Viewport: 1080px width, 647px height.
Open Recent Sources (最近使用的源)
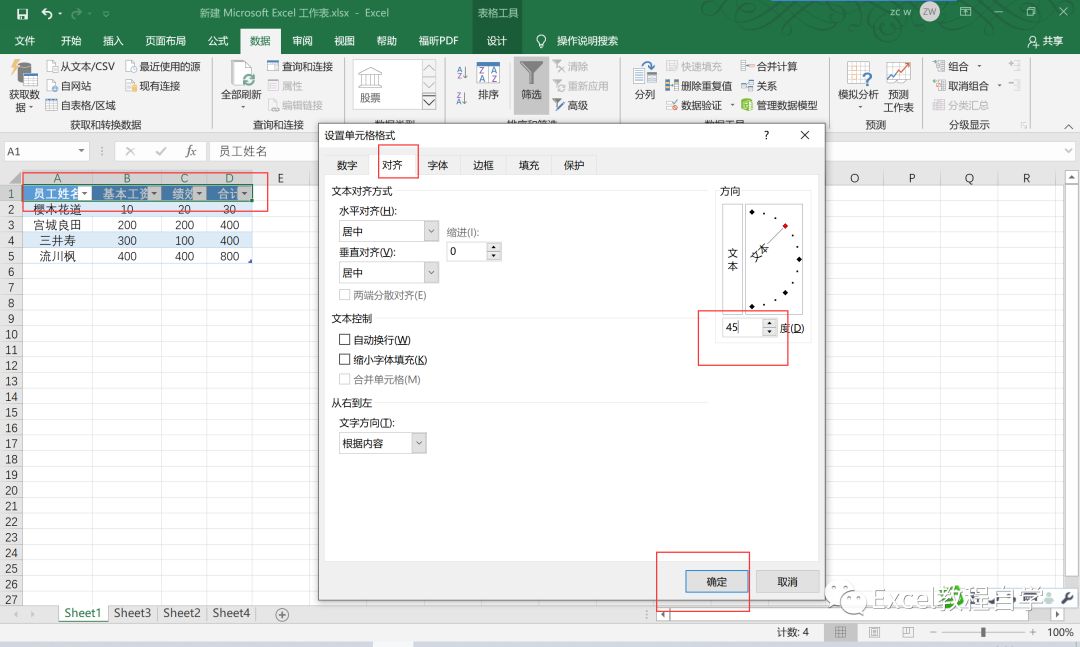tap(163, 66)
